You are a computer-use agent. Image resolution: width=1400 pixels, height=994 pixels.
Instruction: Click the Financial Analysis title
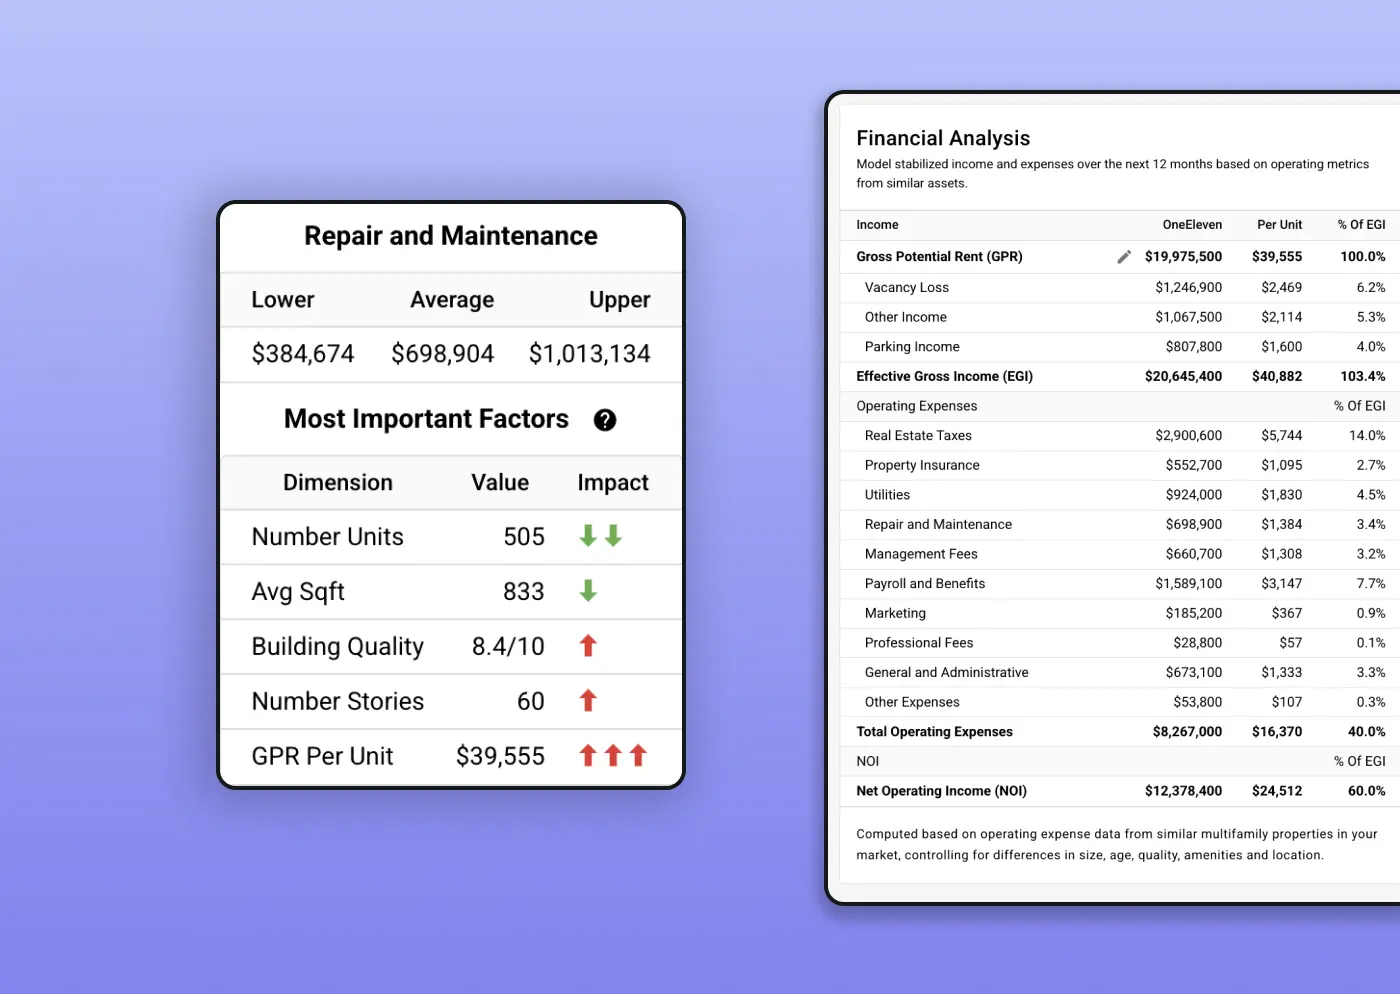coord(943,138)
